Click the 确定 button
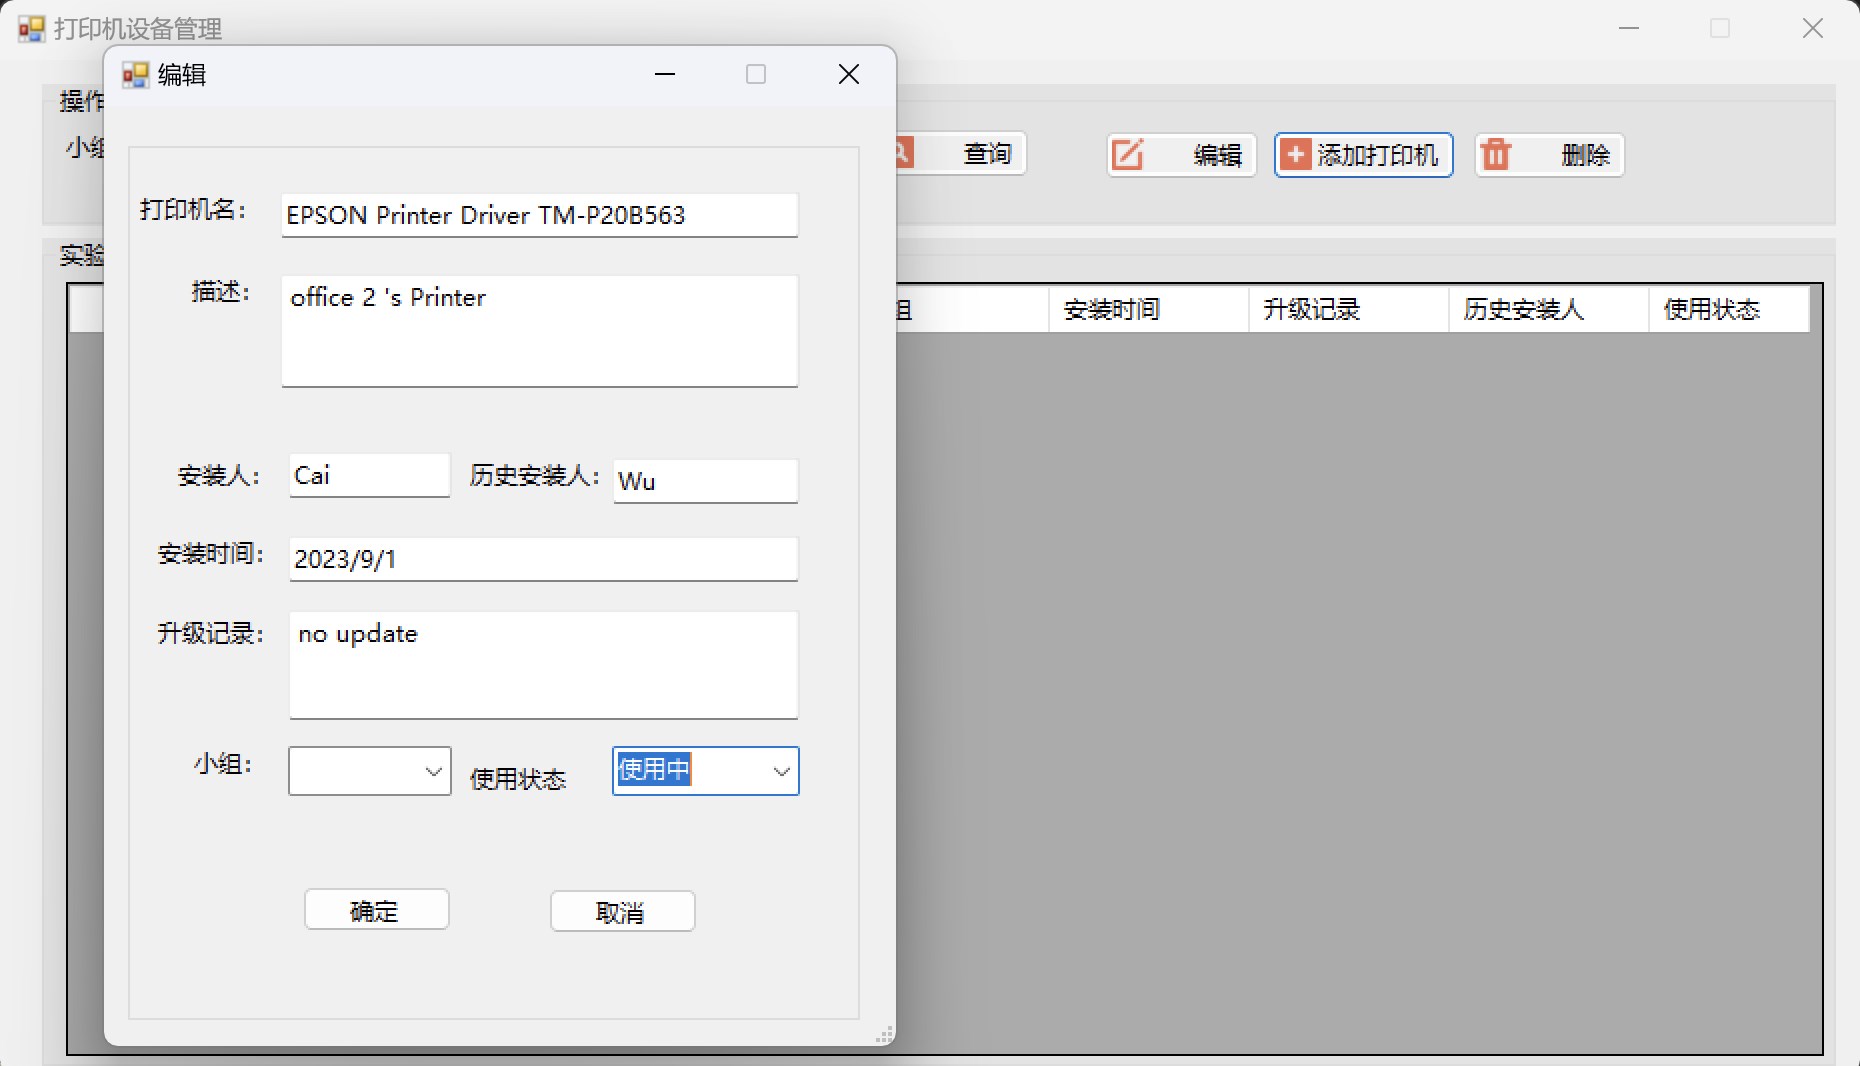1860x1066 pixels. tap(376, 910)
